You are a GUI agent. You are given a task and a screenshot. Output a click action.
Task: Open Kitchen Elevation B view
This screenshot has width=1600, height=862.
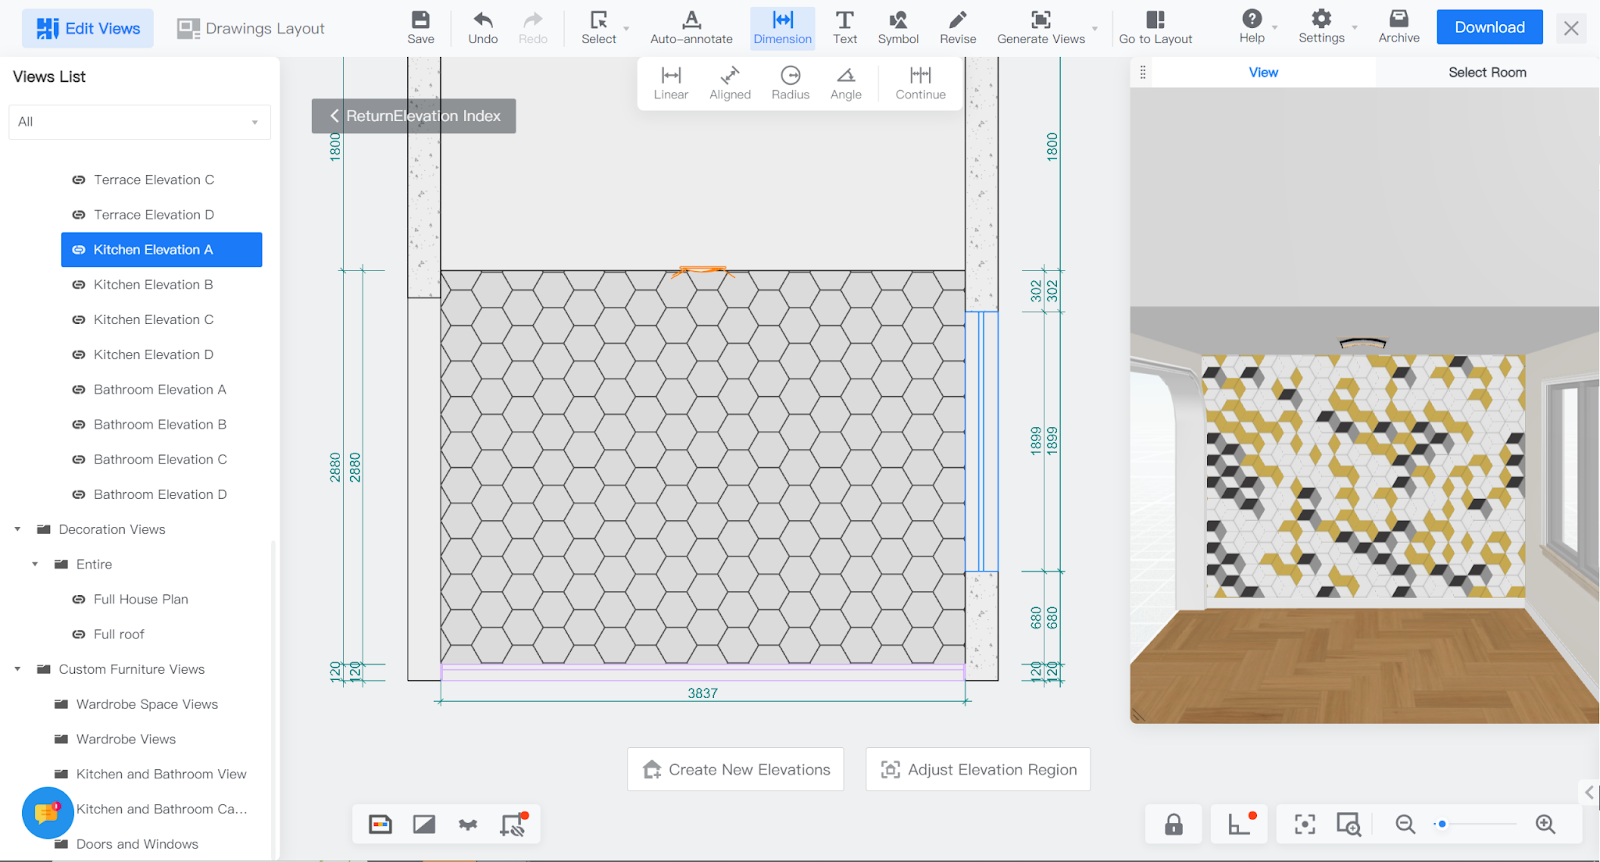pyautogui.click(x=153, y=285)
